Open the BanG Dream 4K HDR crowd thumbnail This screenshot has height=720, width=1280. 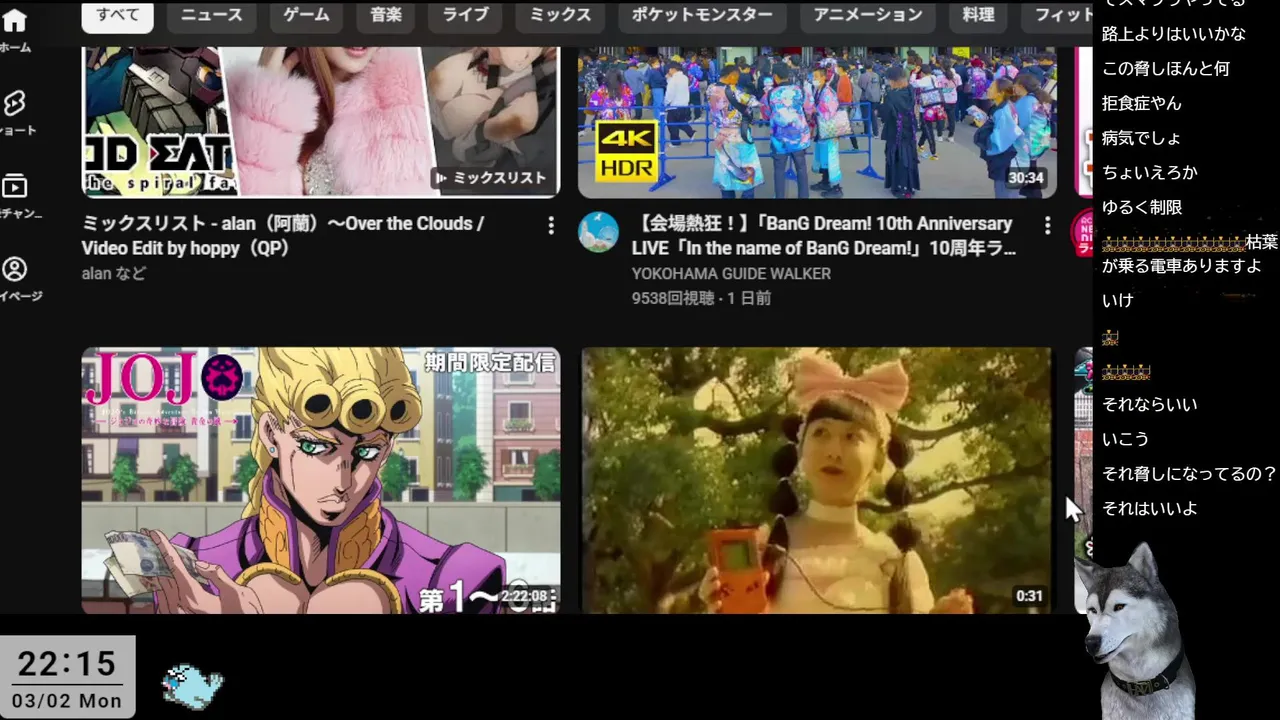click(817, 122)
